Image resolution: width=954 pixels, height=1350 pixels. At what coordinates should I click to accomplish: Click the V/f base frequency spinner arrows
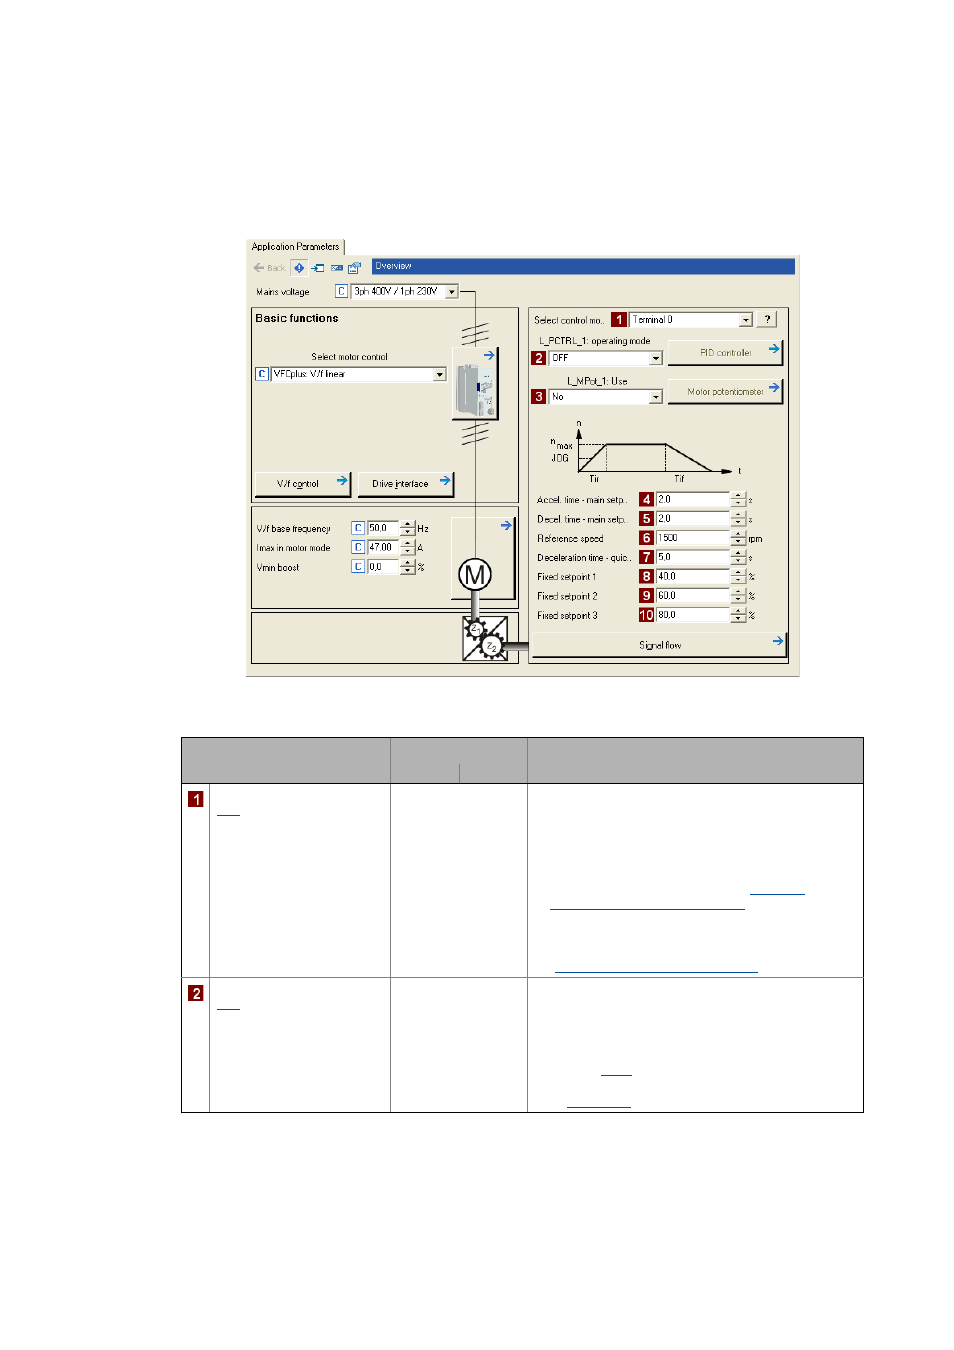407,528
